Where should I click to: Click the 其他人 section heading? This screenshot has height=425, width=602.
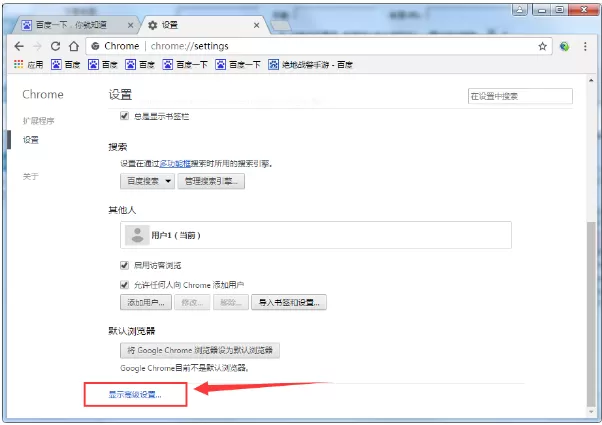click(122, 210)
